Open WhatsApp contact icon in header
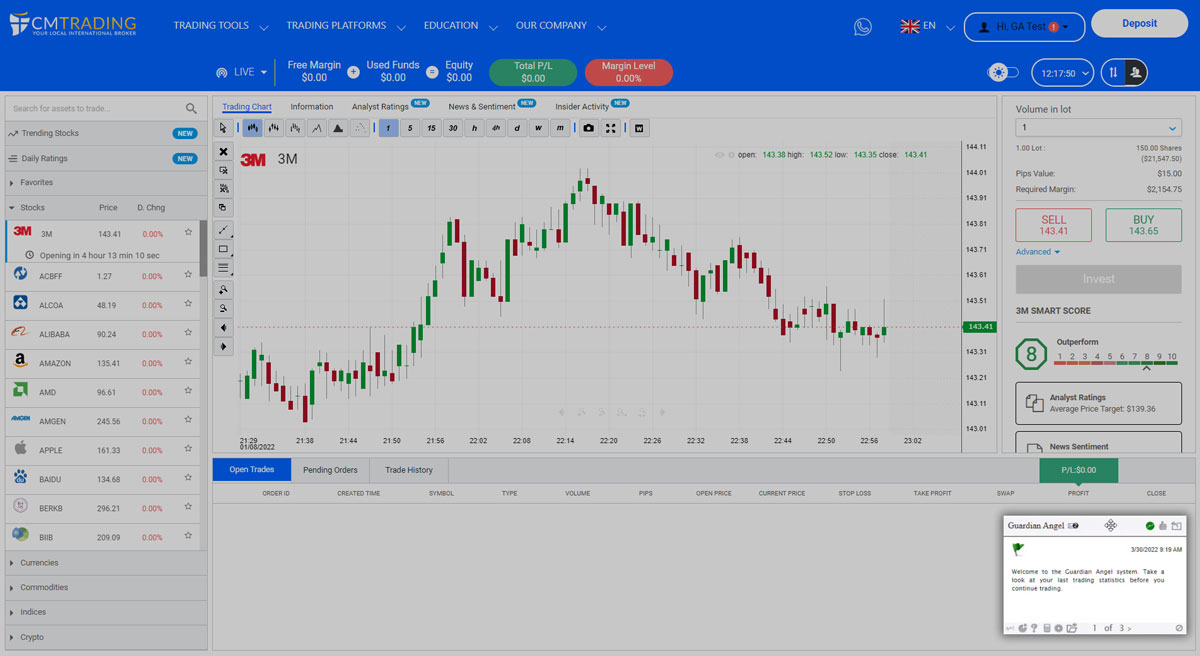Screen dimensions: 1200x656 coord(863,27)
